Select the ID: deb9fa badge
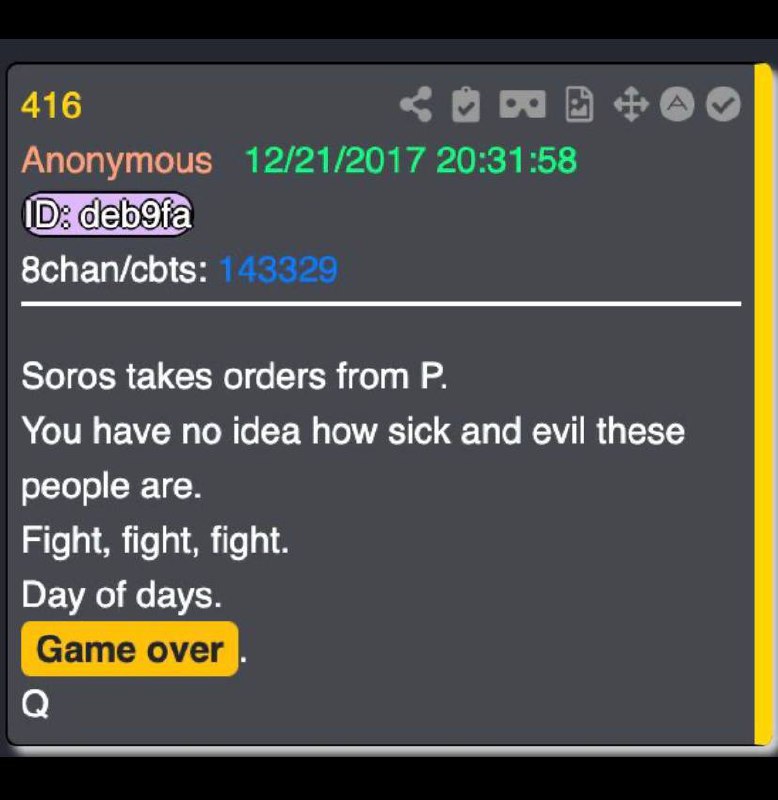 tap(108, 214)
